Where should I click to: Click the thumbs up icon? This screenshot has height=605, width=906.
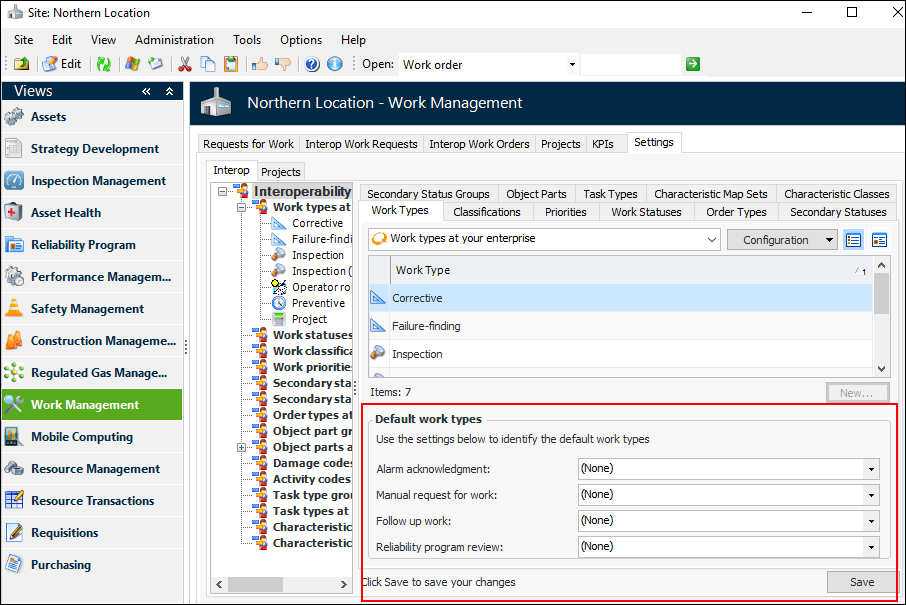coord(260,64)
